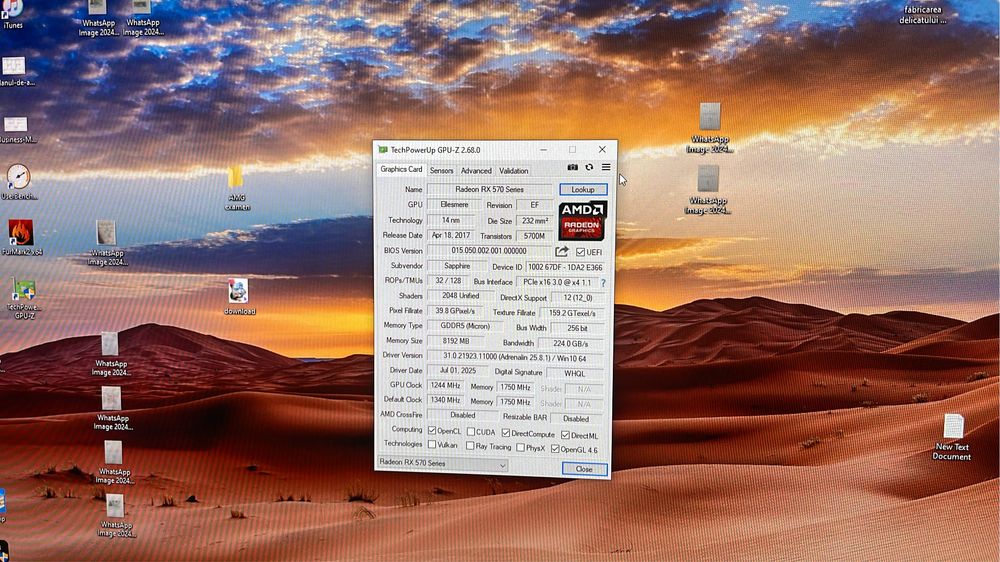
Task: Click the Bus Width value "256 bit"
Action: (577, 329)
